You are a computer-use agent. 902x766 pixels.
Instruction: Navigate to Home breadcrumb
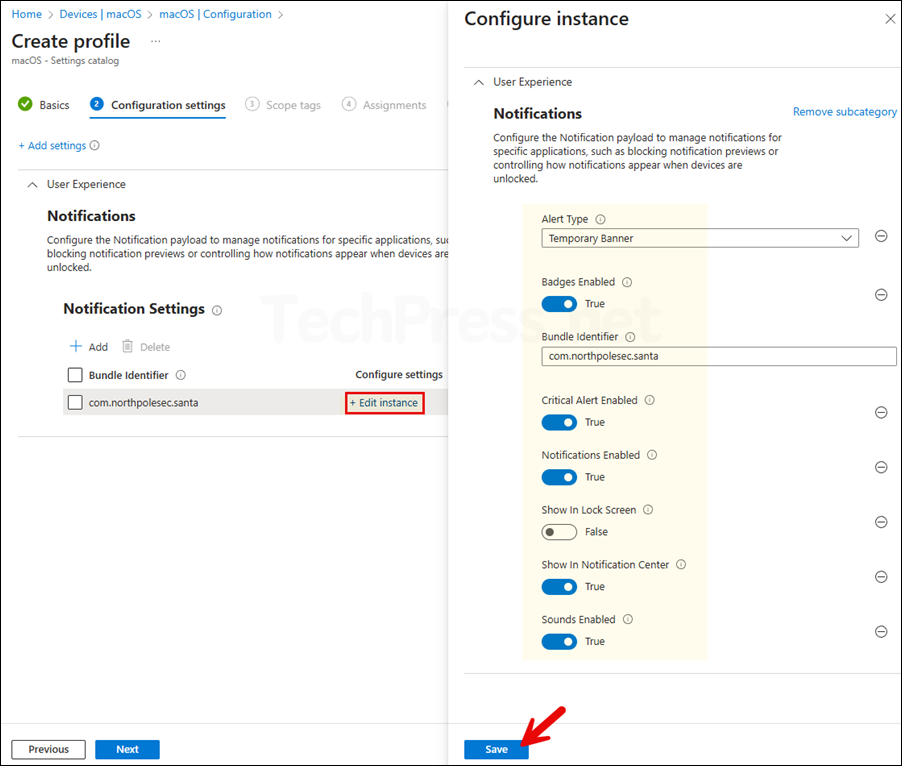(26, 14)
